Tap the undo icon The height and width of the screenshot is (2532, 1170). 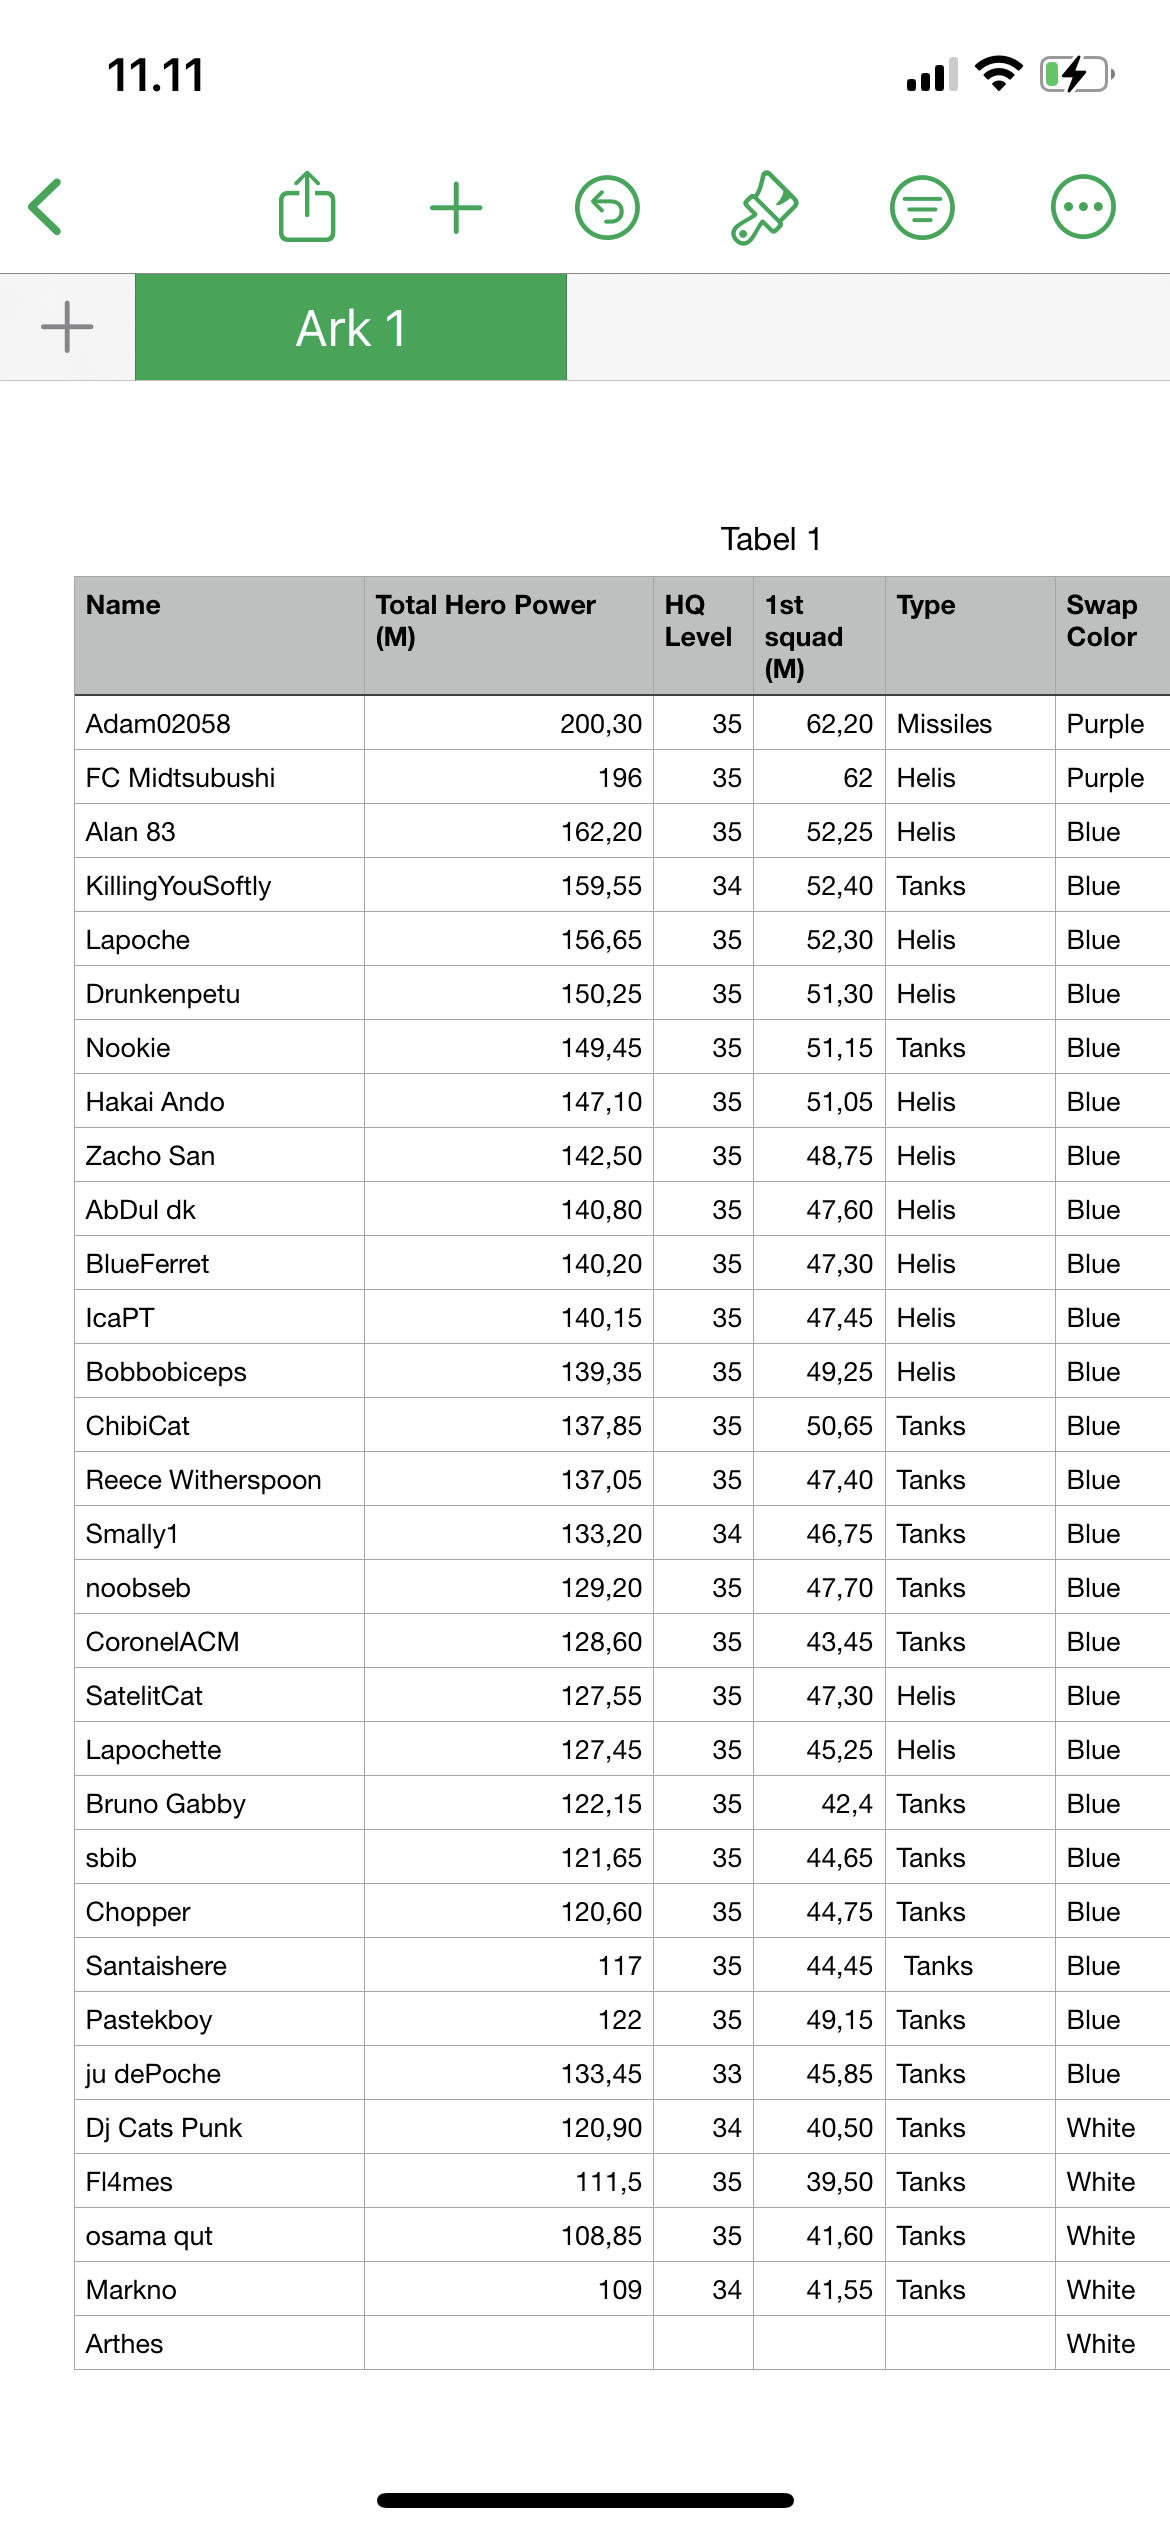tap(607, 207)
